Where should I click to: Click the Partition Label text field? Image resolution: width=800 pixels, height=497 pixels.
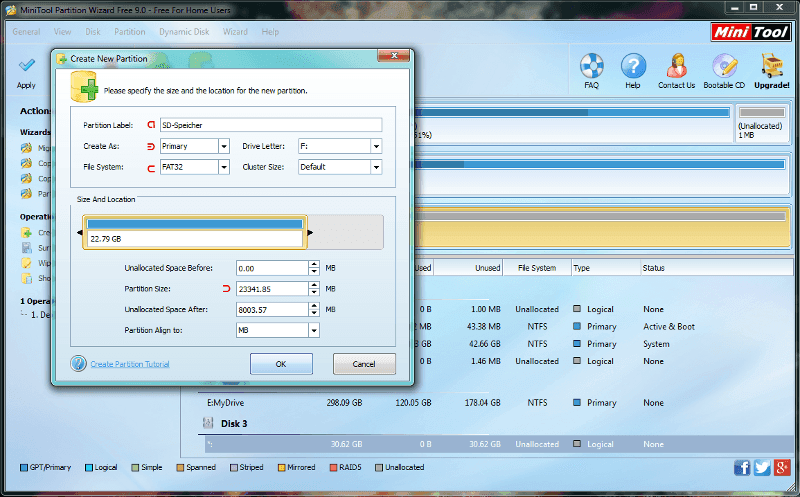click(x=271, y=125)
